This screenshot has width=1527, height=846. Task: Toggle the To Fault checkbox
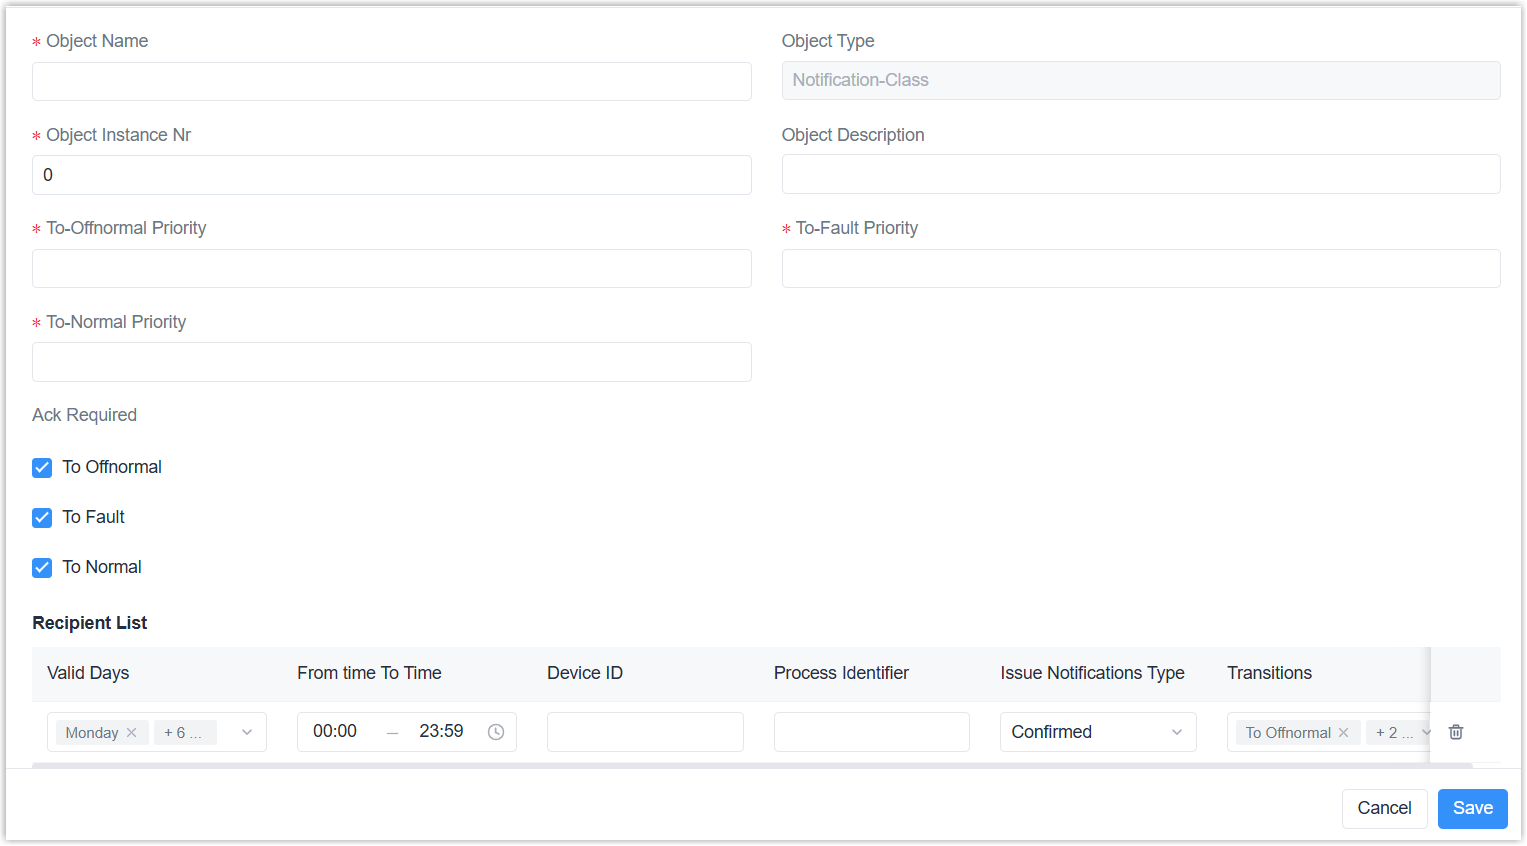(x=42, y=518)
